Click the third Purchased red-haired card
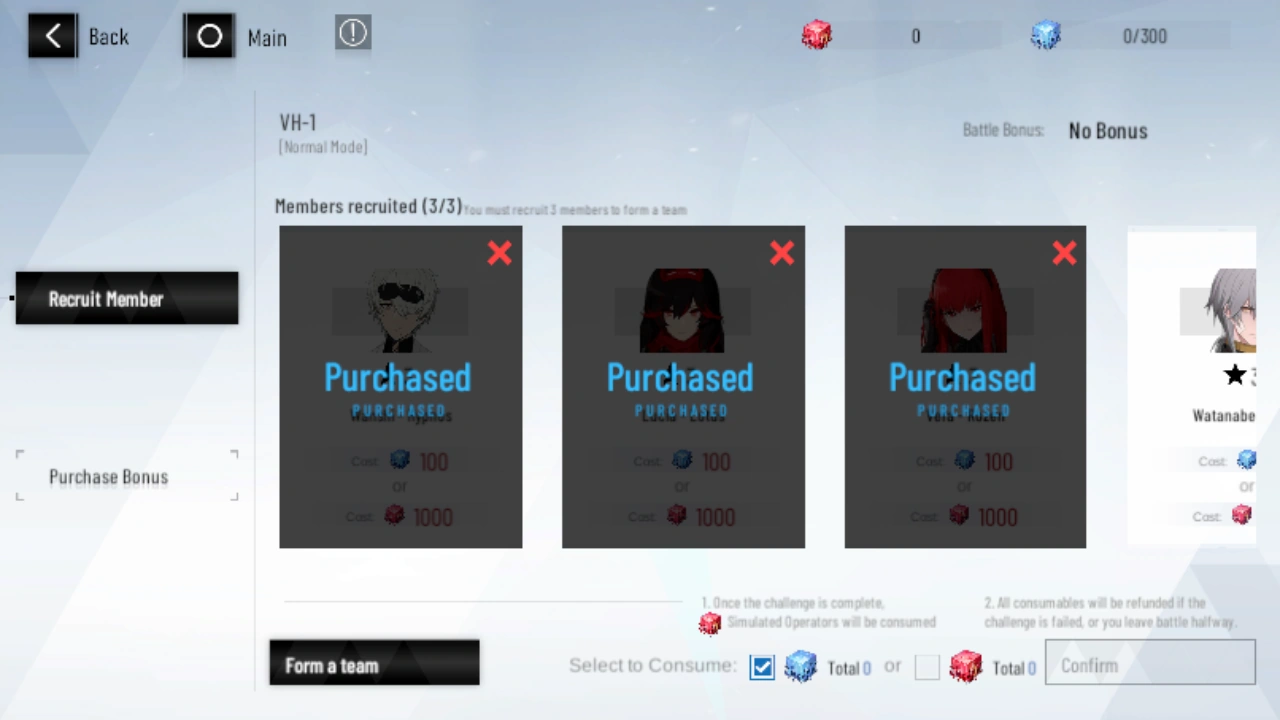 [x=965, y=387]
